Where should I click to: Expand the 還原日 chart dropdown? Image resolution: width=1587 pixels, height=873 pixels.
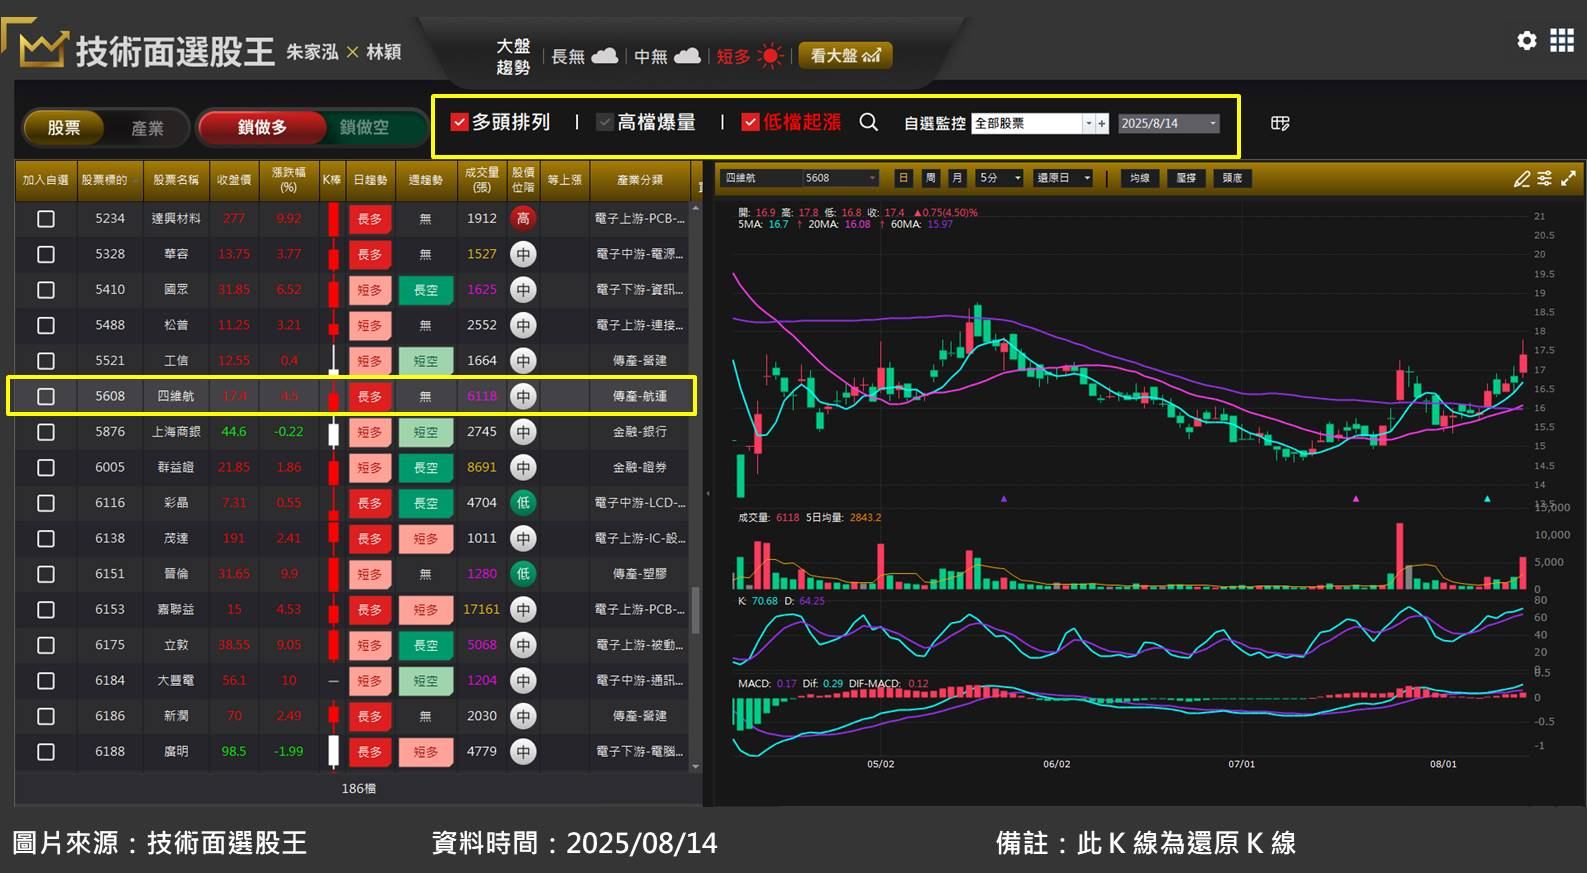[1086, 178]
